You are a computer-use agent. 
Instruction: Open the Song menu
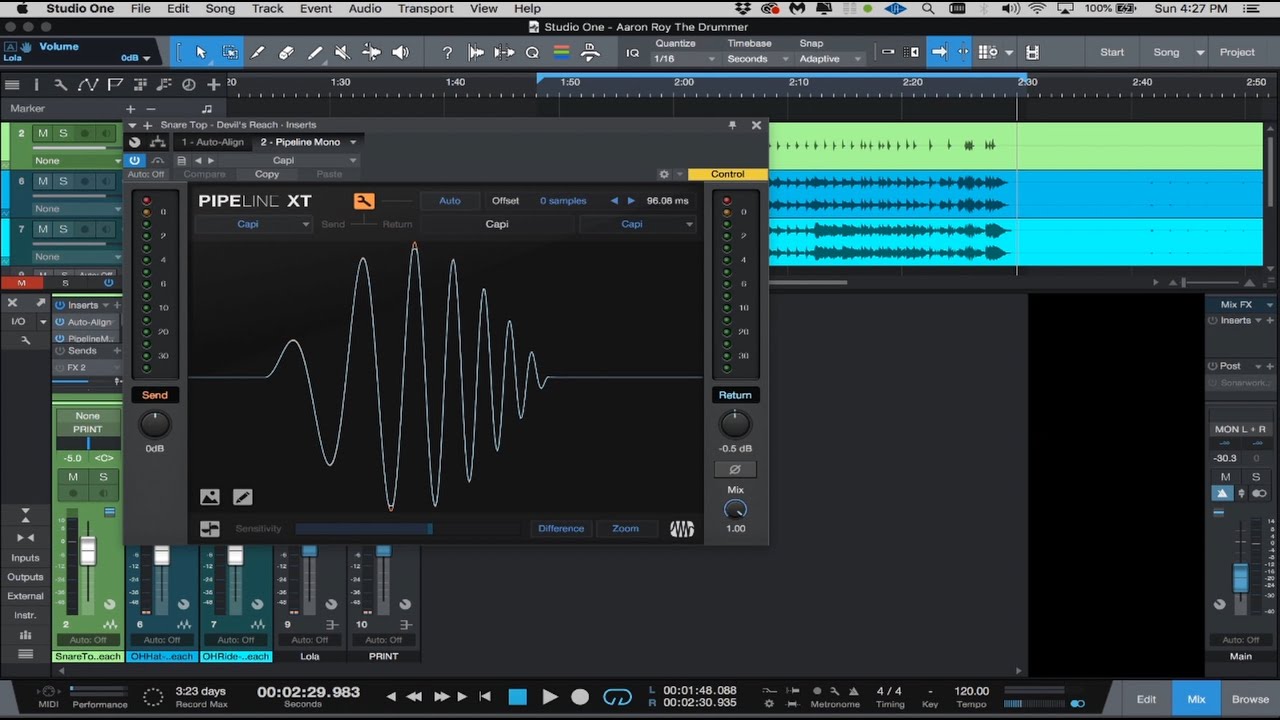click(x=220, y=9)
